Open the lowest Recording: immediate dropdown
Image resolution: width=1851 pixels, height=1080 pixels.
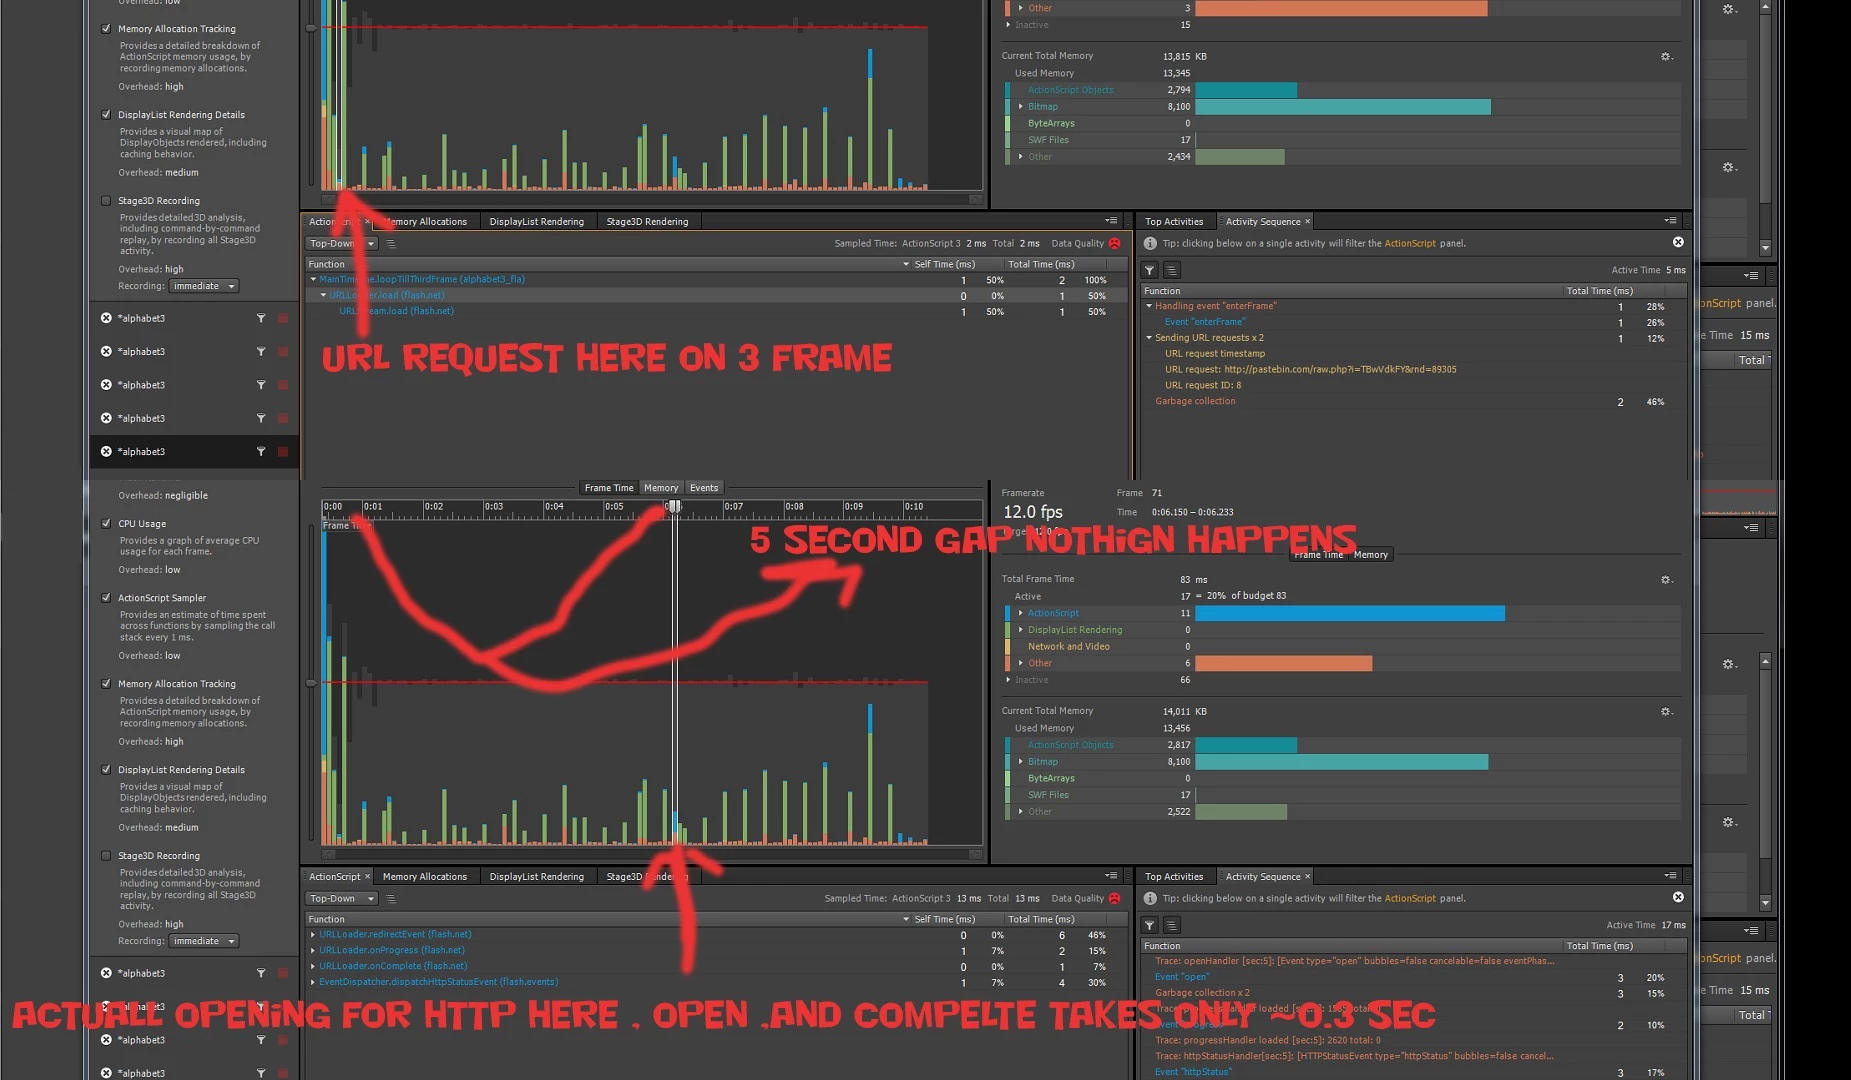(x=203, y=941)
